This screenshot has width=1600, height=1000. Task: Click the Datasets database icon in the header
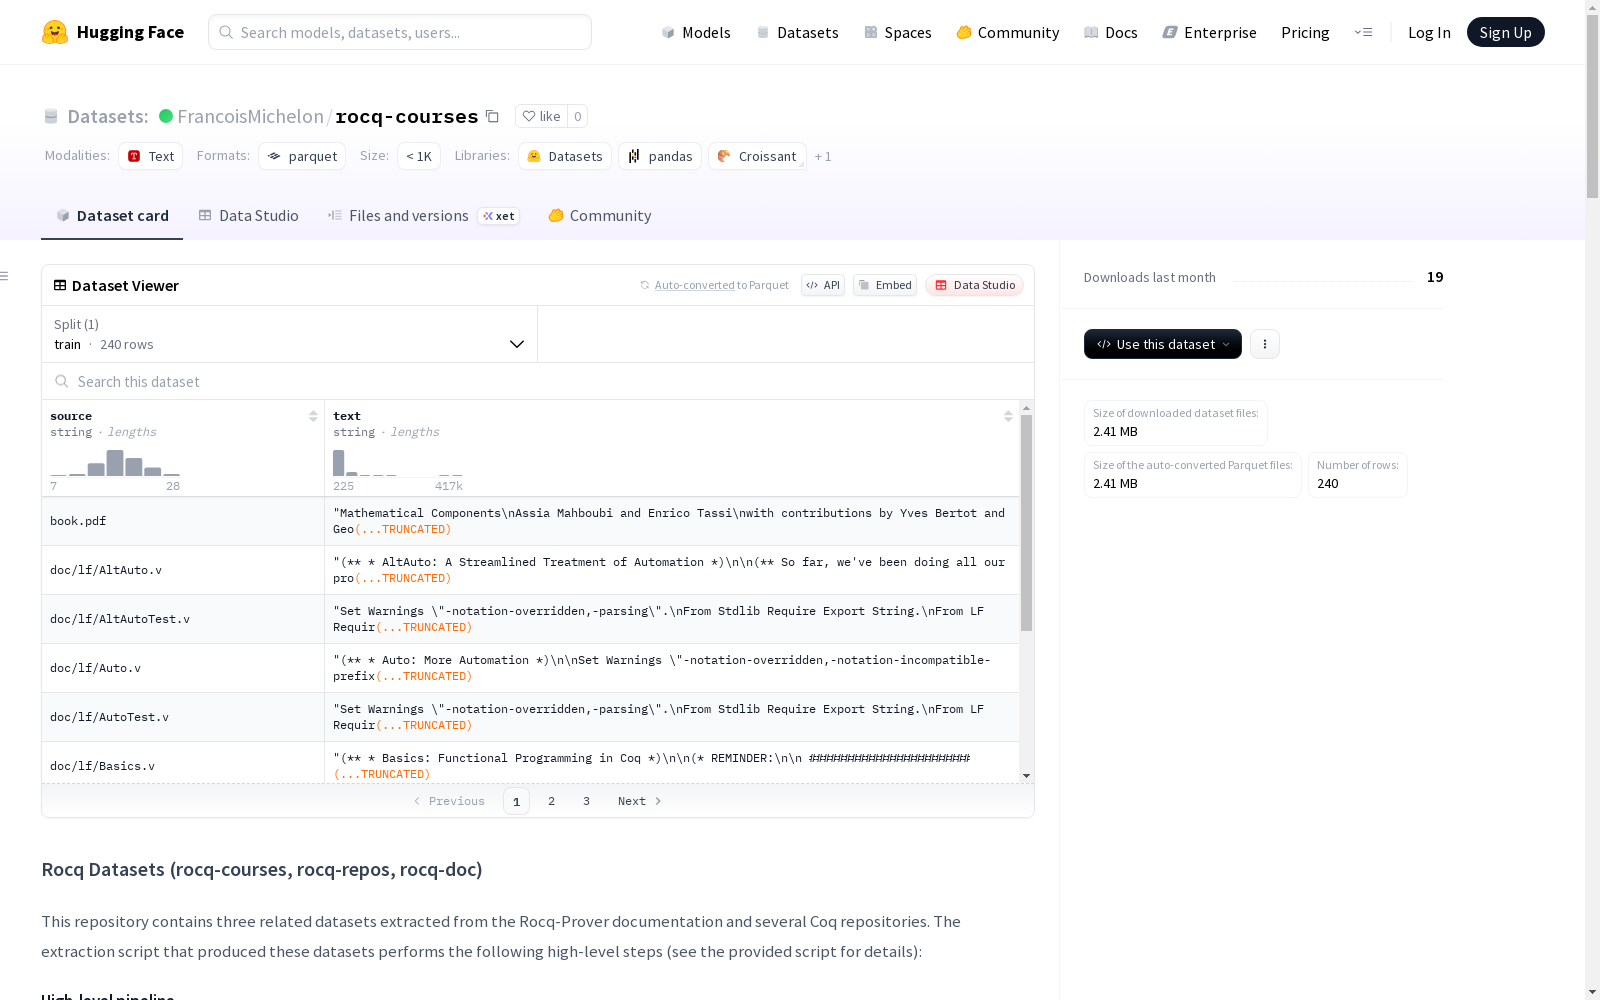[51, 116]
